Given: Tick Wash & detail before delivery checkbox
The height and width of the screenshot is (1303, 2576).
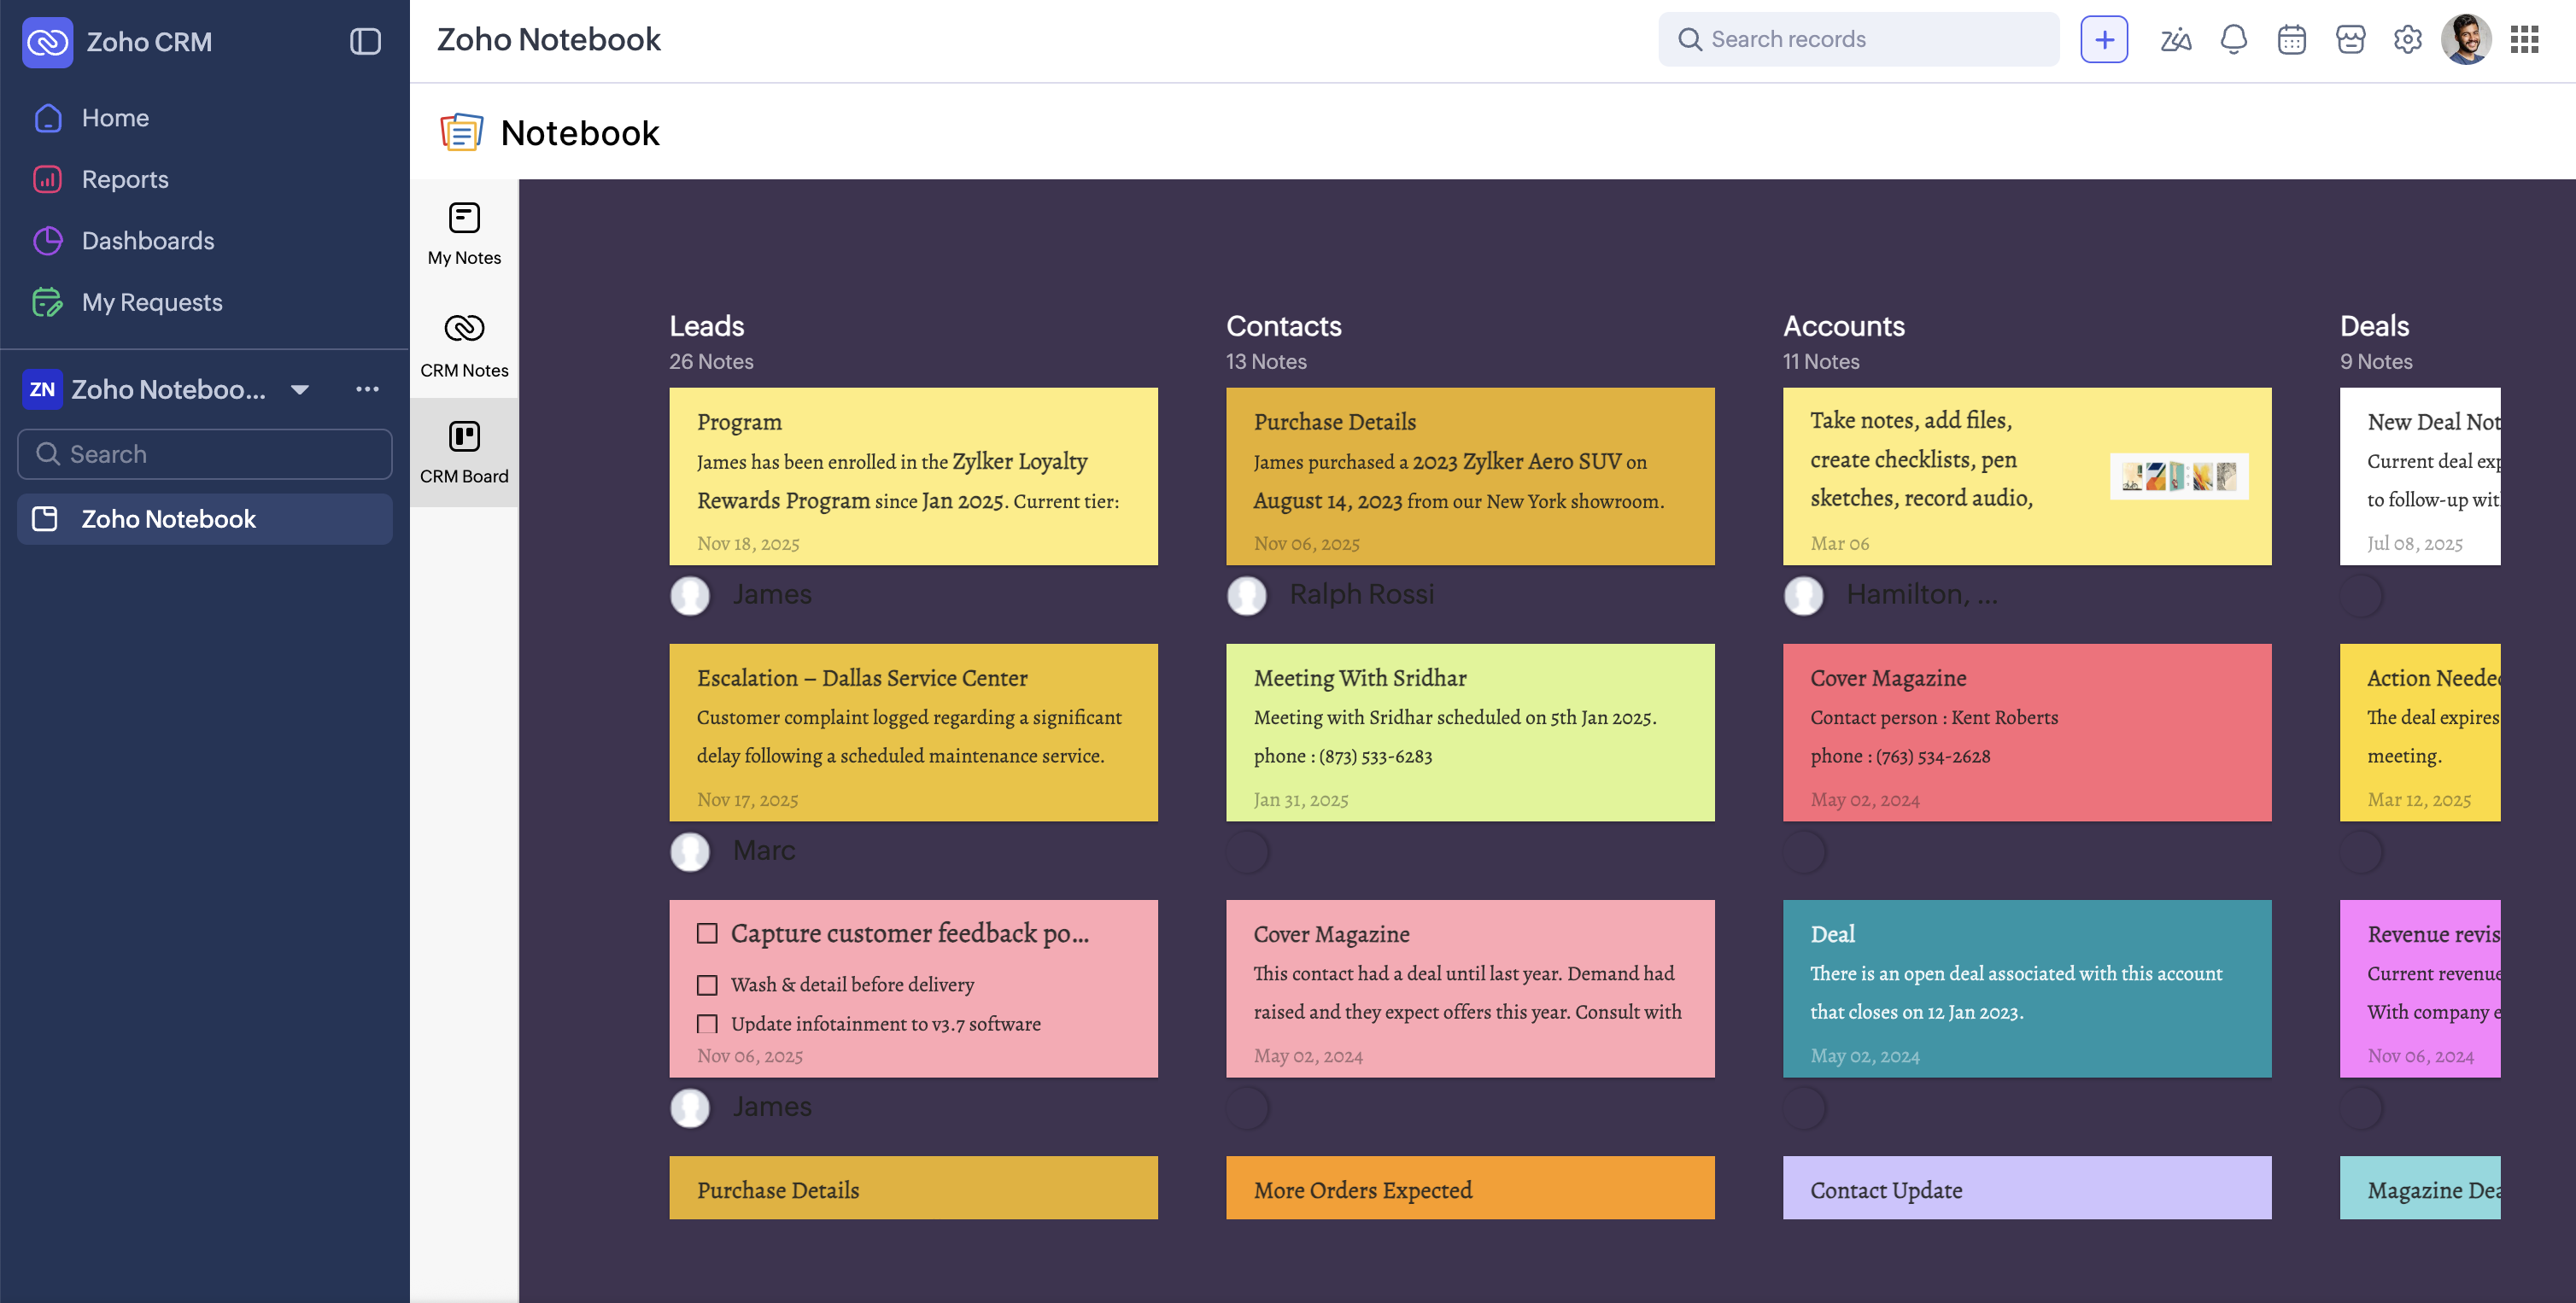Looking at the screenshot, I should [x=707, y=985].
